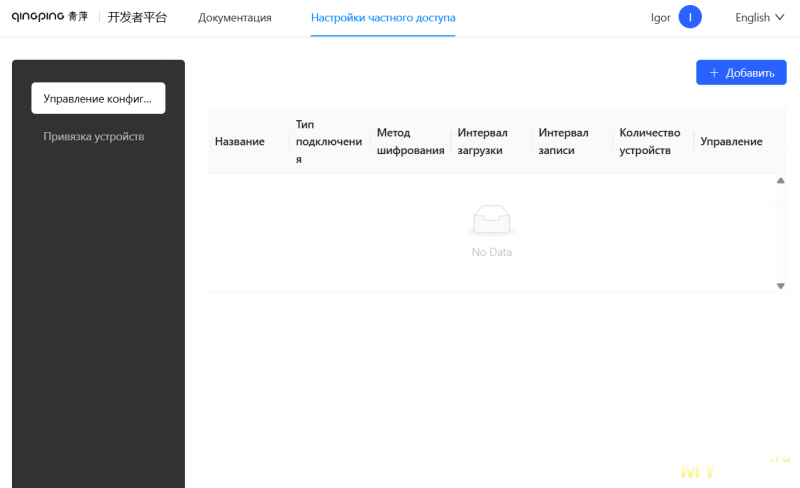Open the user avatar icon

(690, 17)
